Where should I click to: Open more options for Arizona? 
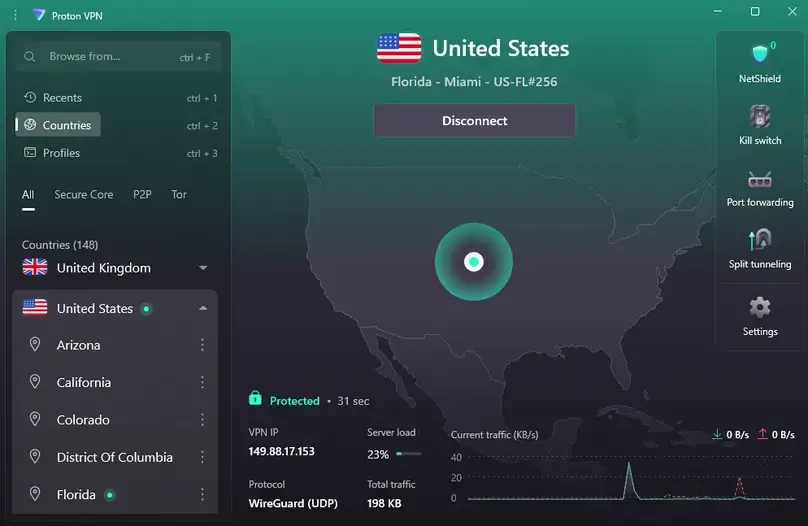point(202,345)
